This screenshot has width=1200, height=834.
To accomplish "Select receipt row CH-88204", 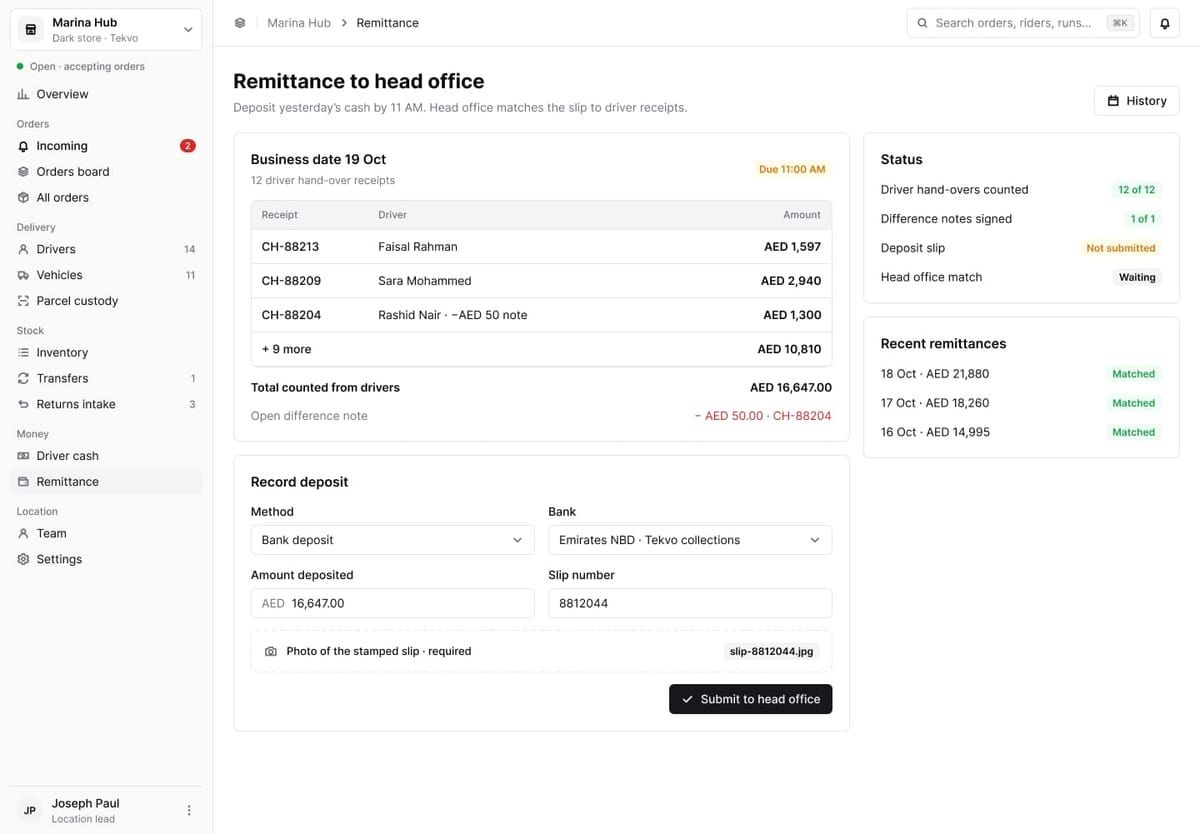I will 541,315.
